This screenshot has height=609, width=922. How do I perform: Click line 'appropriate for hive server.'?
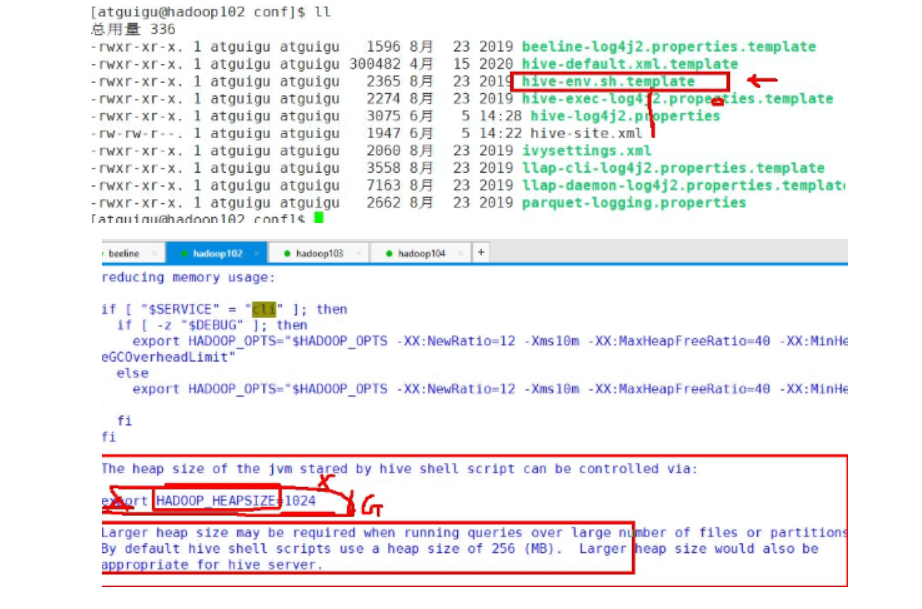[x=212, y=565]
